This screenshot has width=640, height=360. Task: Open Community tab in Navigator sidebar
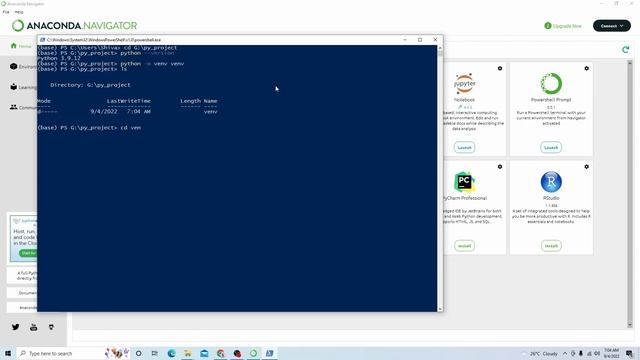(23, 107)
